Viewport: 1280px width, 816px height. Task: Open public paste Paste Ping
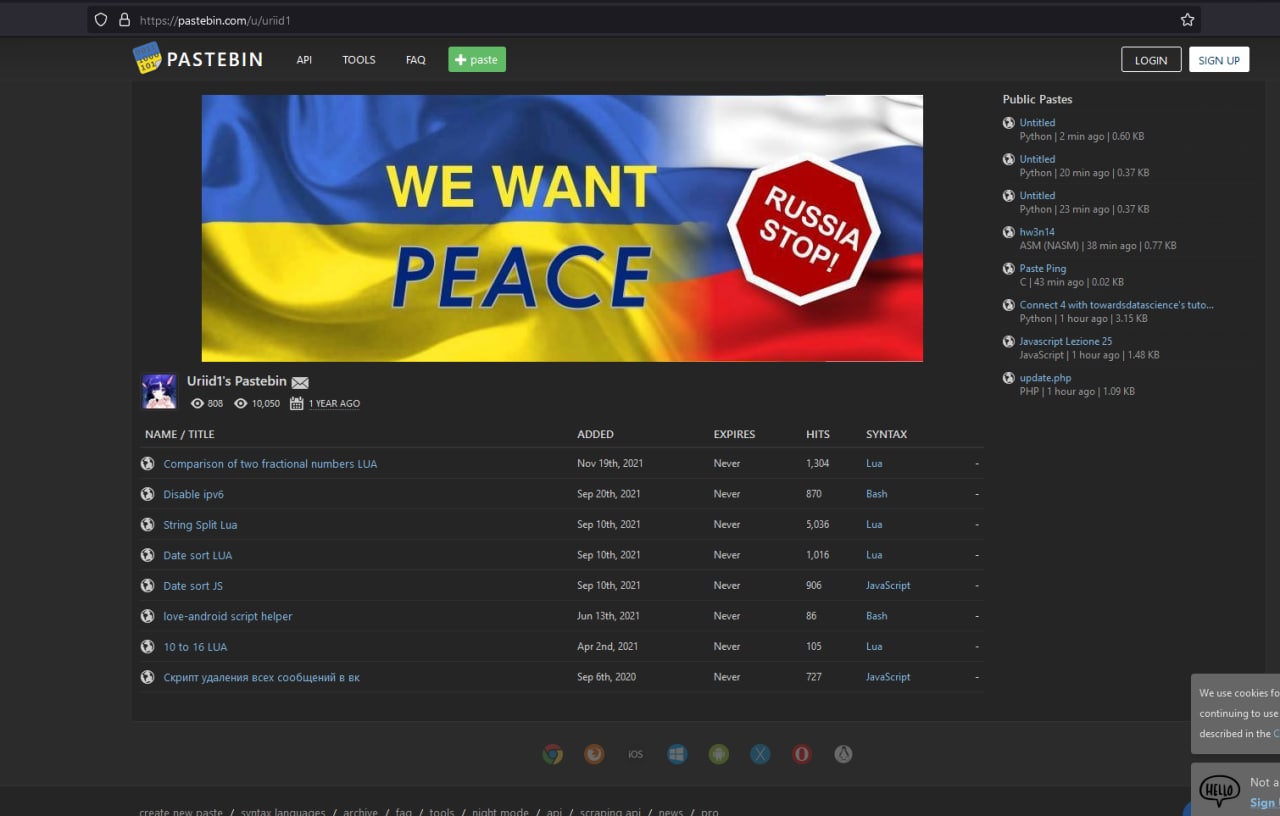pyautogui.click(x=1043, y=268)
